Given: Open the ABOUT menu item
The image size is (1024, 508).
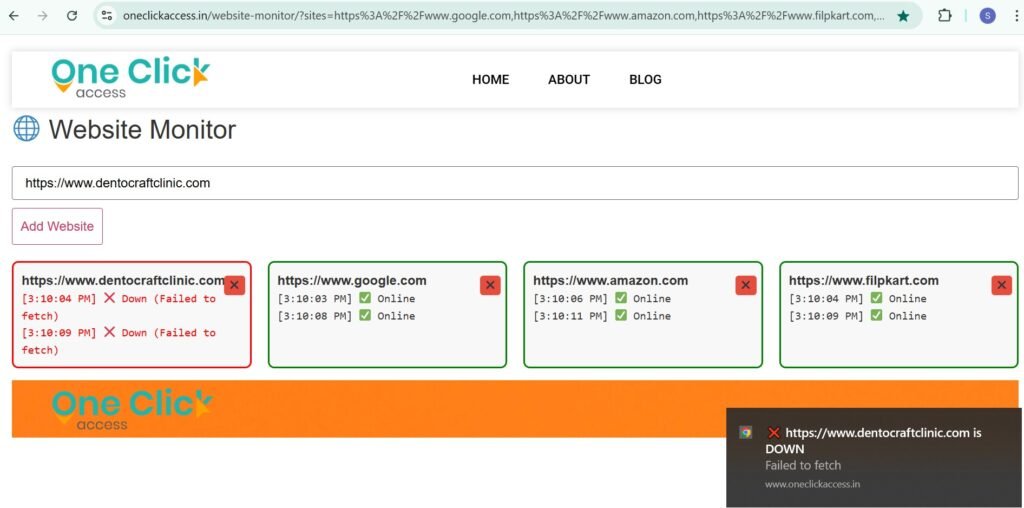Looking at the screenshot, I should pyautogui.click(x=569, y=80).
